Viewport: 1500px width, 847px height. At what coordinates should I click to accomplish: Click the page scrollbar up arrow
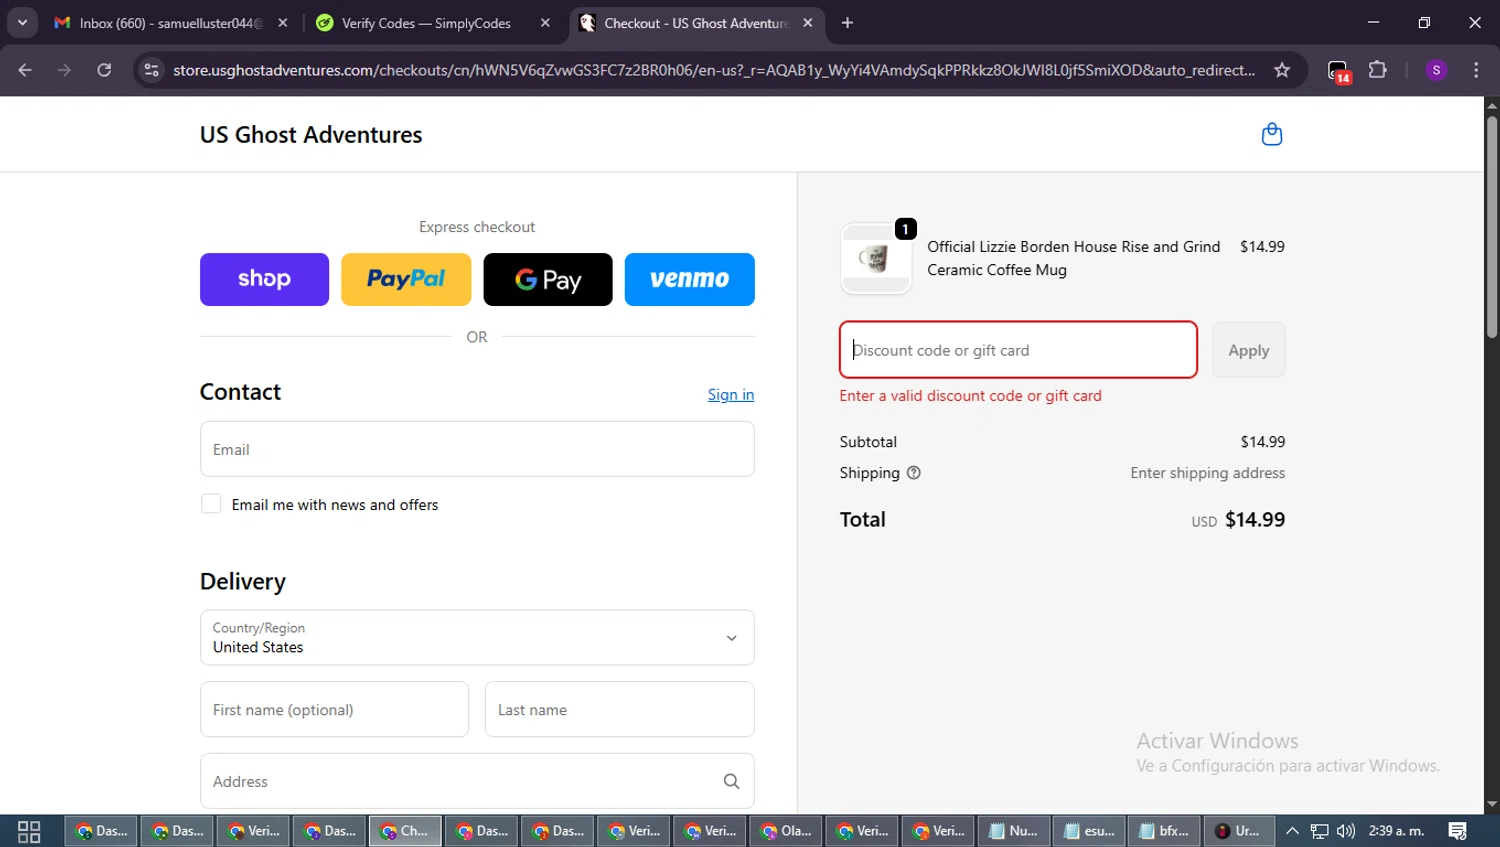1492,105
